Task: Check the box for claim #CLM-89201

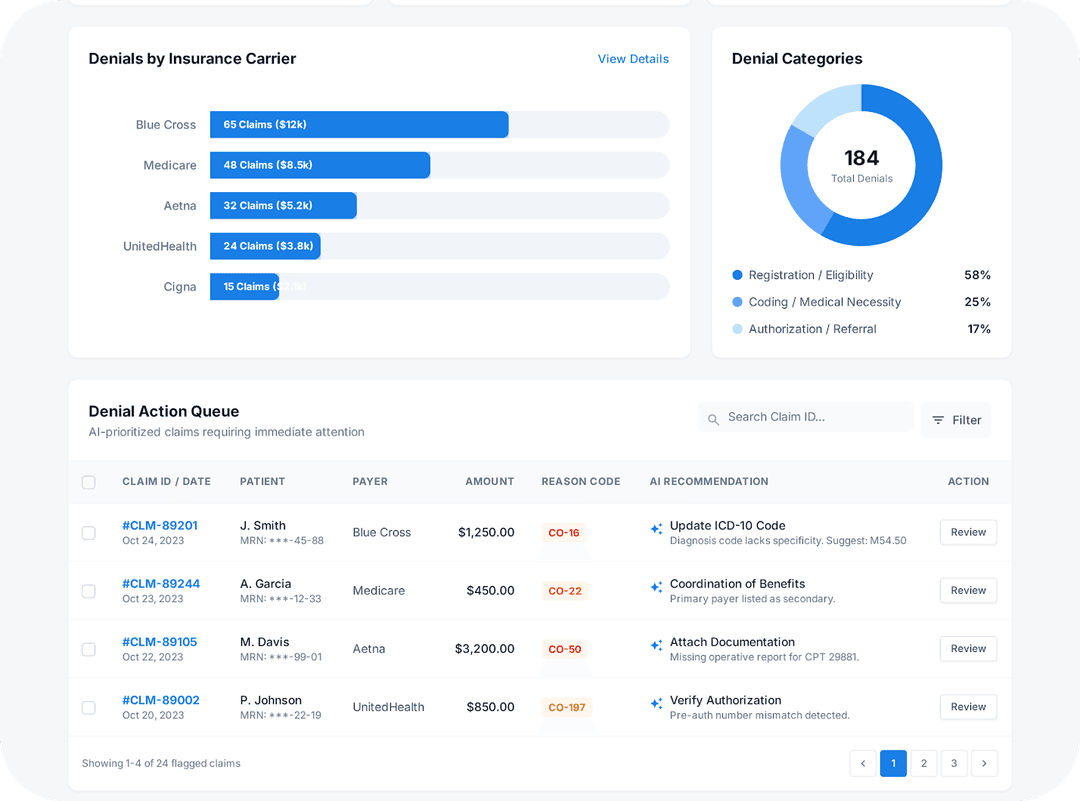Action: click(89, 533)
